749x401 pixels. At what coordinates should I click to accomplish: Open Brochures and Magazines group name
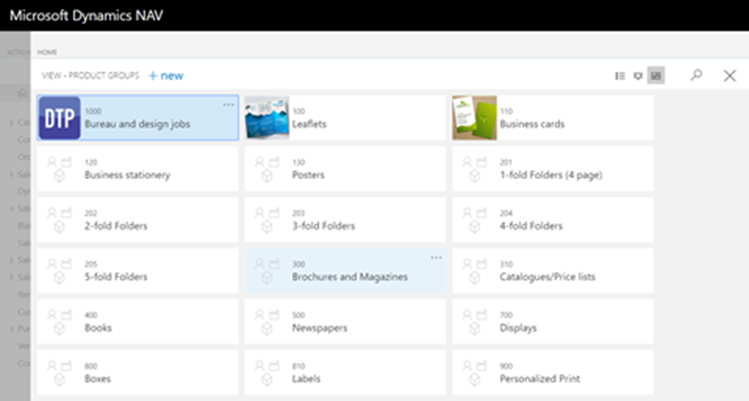[350, 277]
